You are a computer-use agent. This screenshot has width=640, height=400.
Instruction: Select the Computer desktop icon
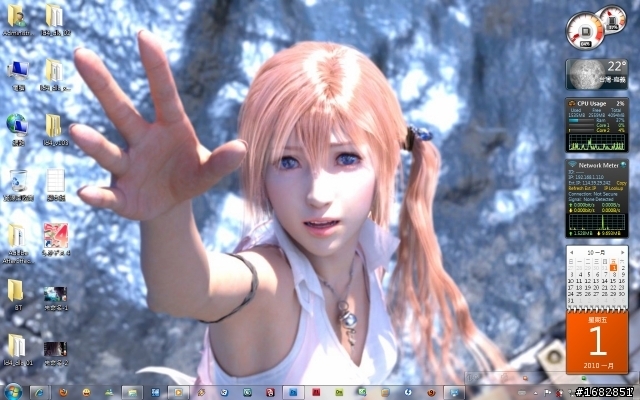[18, 76]
